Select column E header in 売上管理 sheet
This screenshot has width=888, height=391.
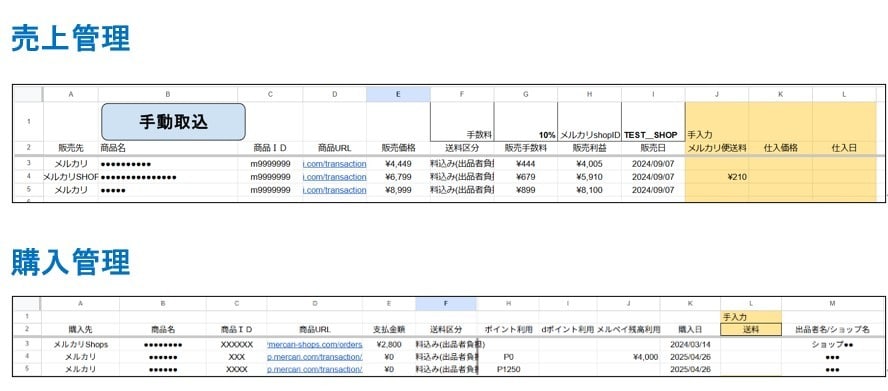click(x=398, y=95)
